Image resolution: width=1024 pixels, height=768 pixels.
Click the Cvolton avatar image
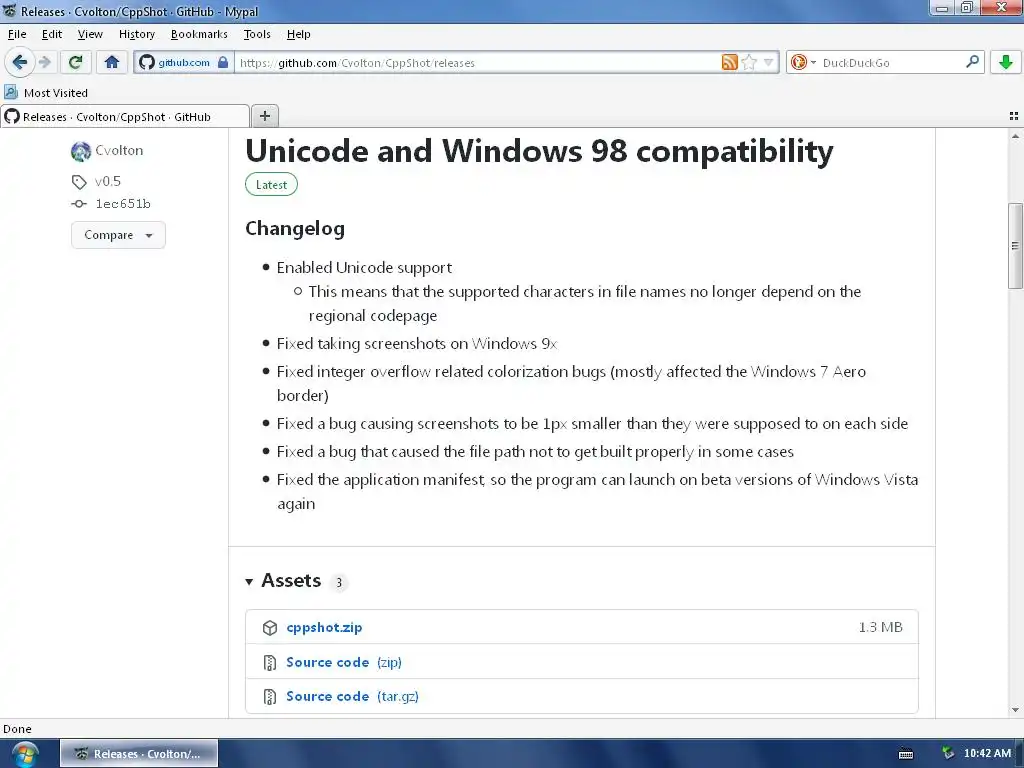(80, 151)
